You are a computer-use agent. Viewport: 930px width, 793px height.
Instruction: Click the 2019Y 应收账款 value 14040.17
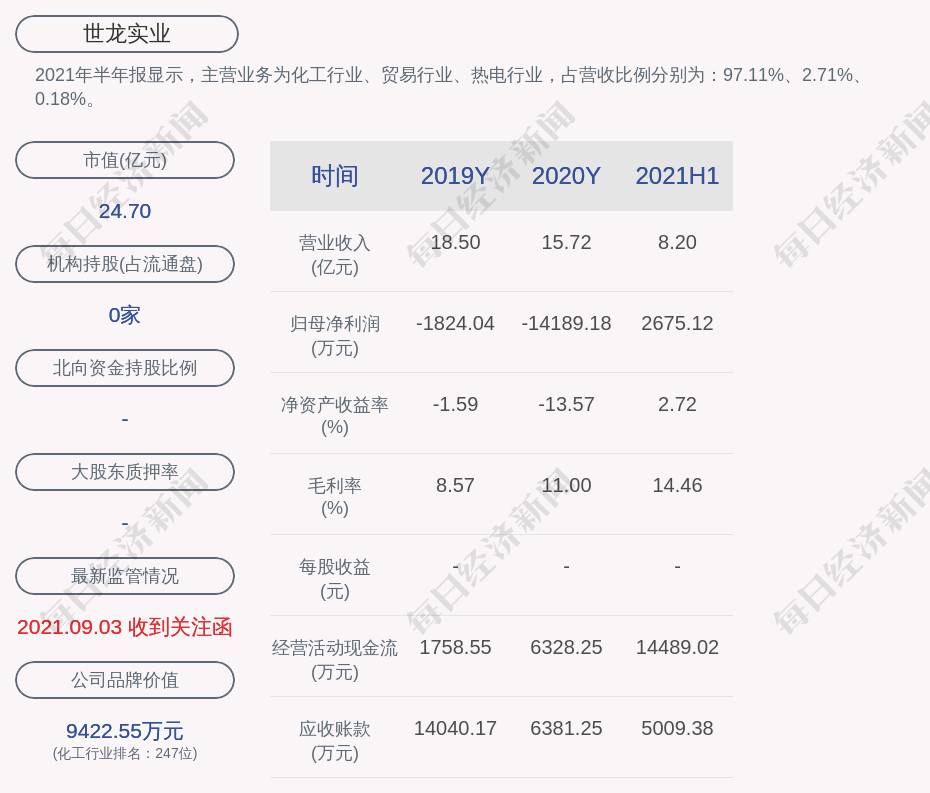click(x=455, y=729)
